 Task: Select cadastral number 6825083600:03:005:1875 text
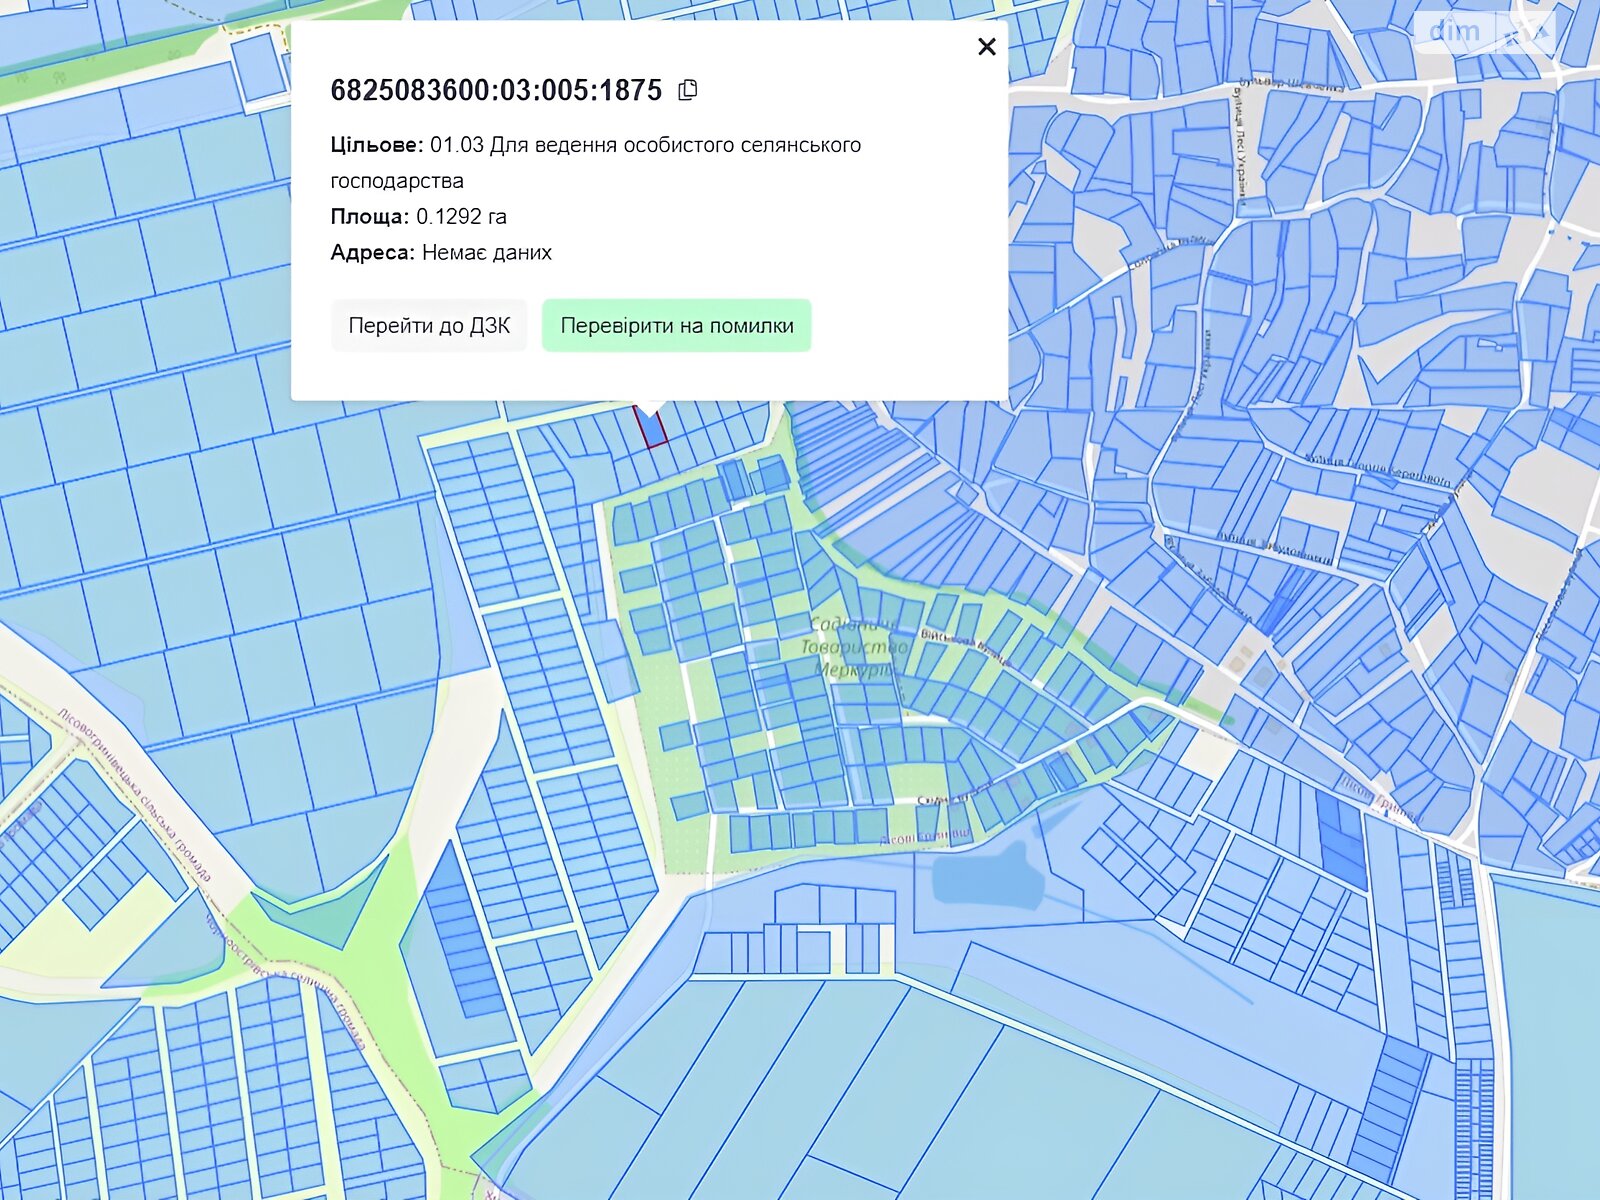[x=496, y=90]
